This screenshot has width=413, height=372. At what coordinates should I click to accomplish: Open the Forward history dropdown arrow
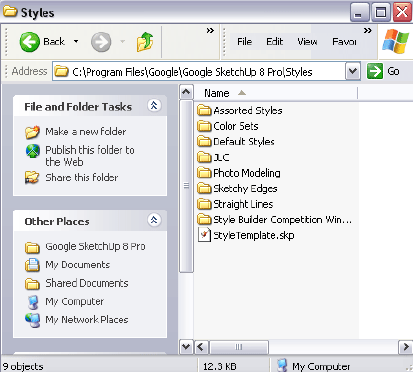(x=122, y=42)
